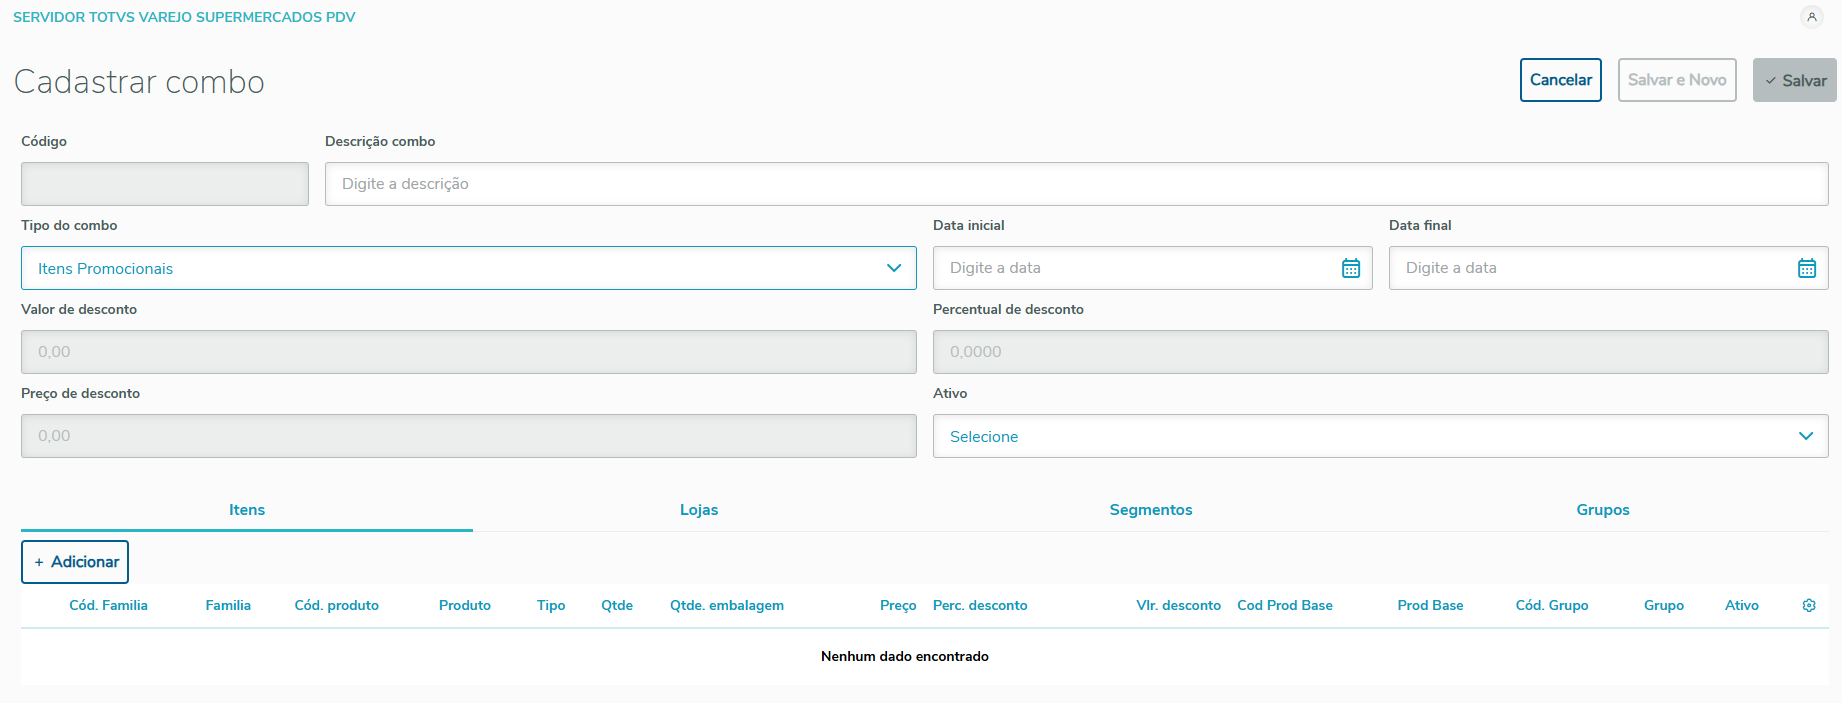Click into the Data final field
The width and height of the screenshot is (1842, 703).
1590,268
